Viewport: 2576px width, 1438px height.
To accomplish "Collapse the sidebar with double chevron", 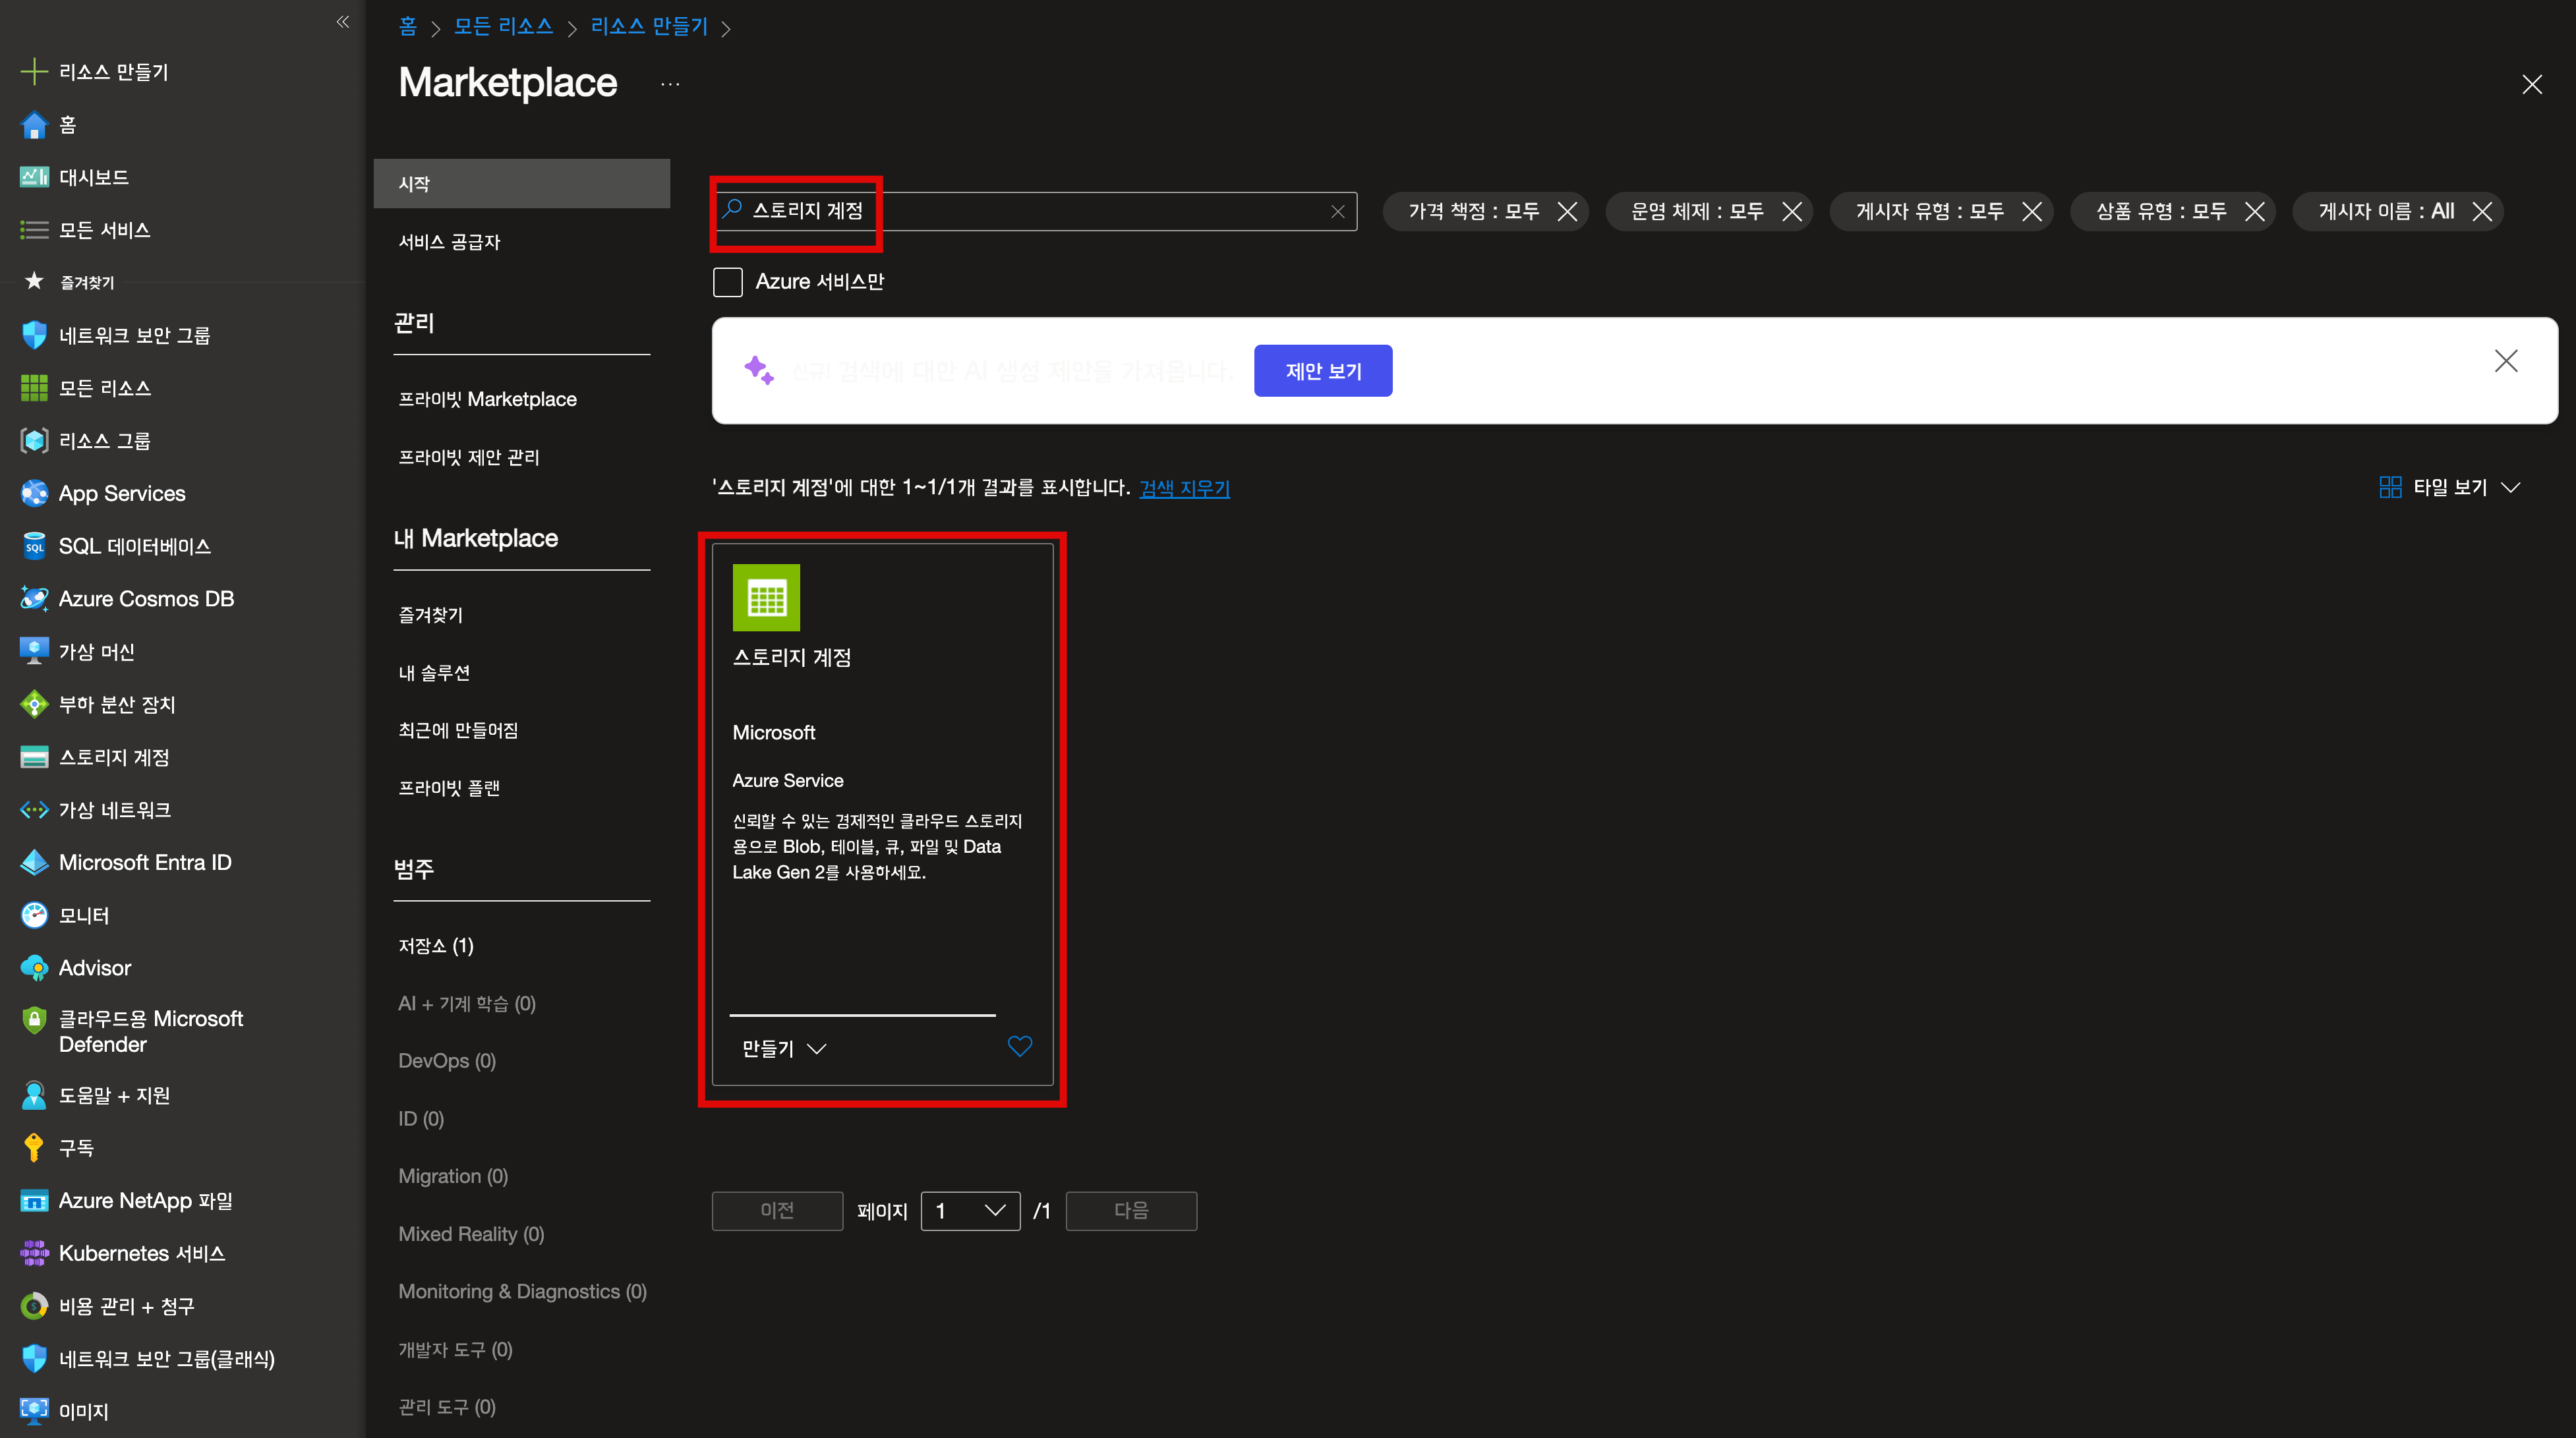I will click(x=342, y=22).
